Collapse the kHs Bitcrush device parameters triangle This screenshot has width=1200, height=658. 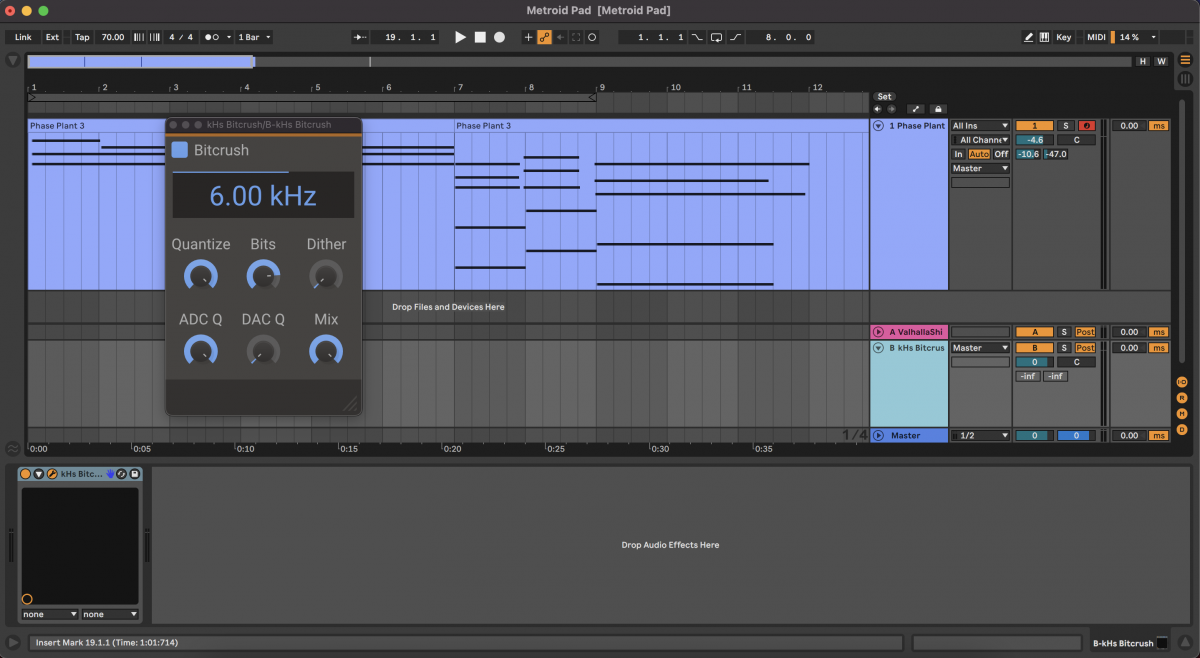[x=39, y=474]
